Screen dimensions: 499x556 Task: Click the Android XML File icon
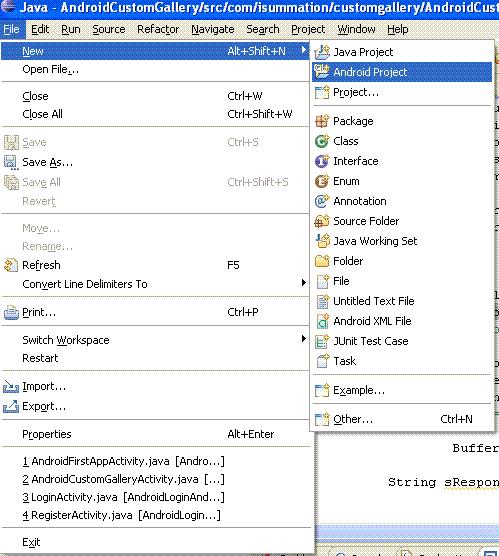(x=323, y=321)
